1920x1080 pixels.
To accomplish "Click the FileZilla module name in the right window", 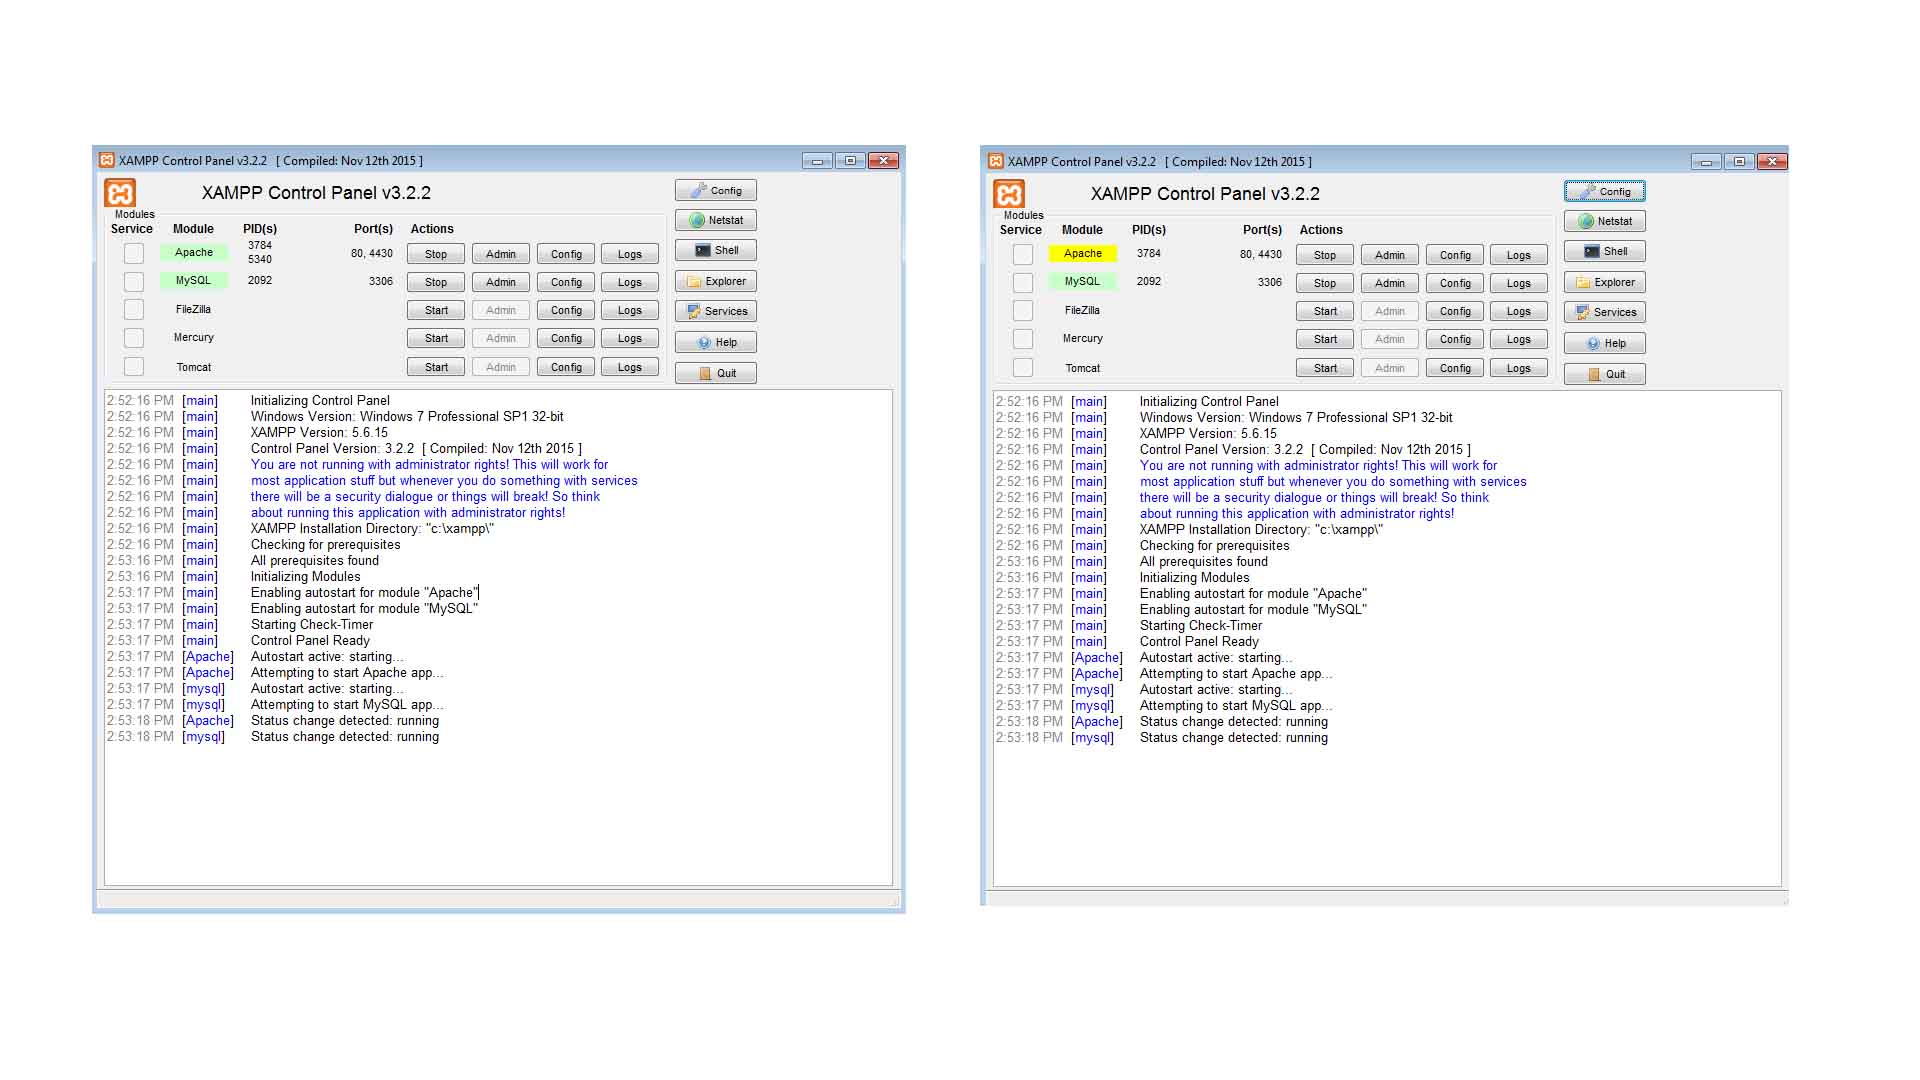I will click(x=1082, y=310).
